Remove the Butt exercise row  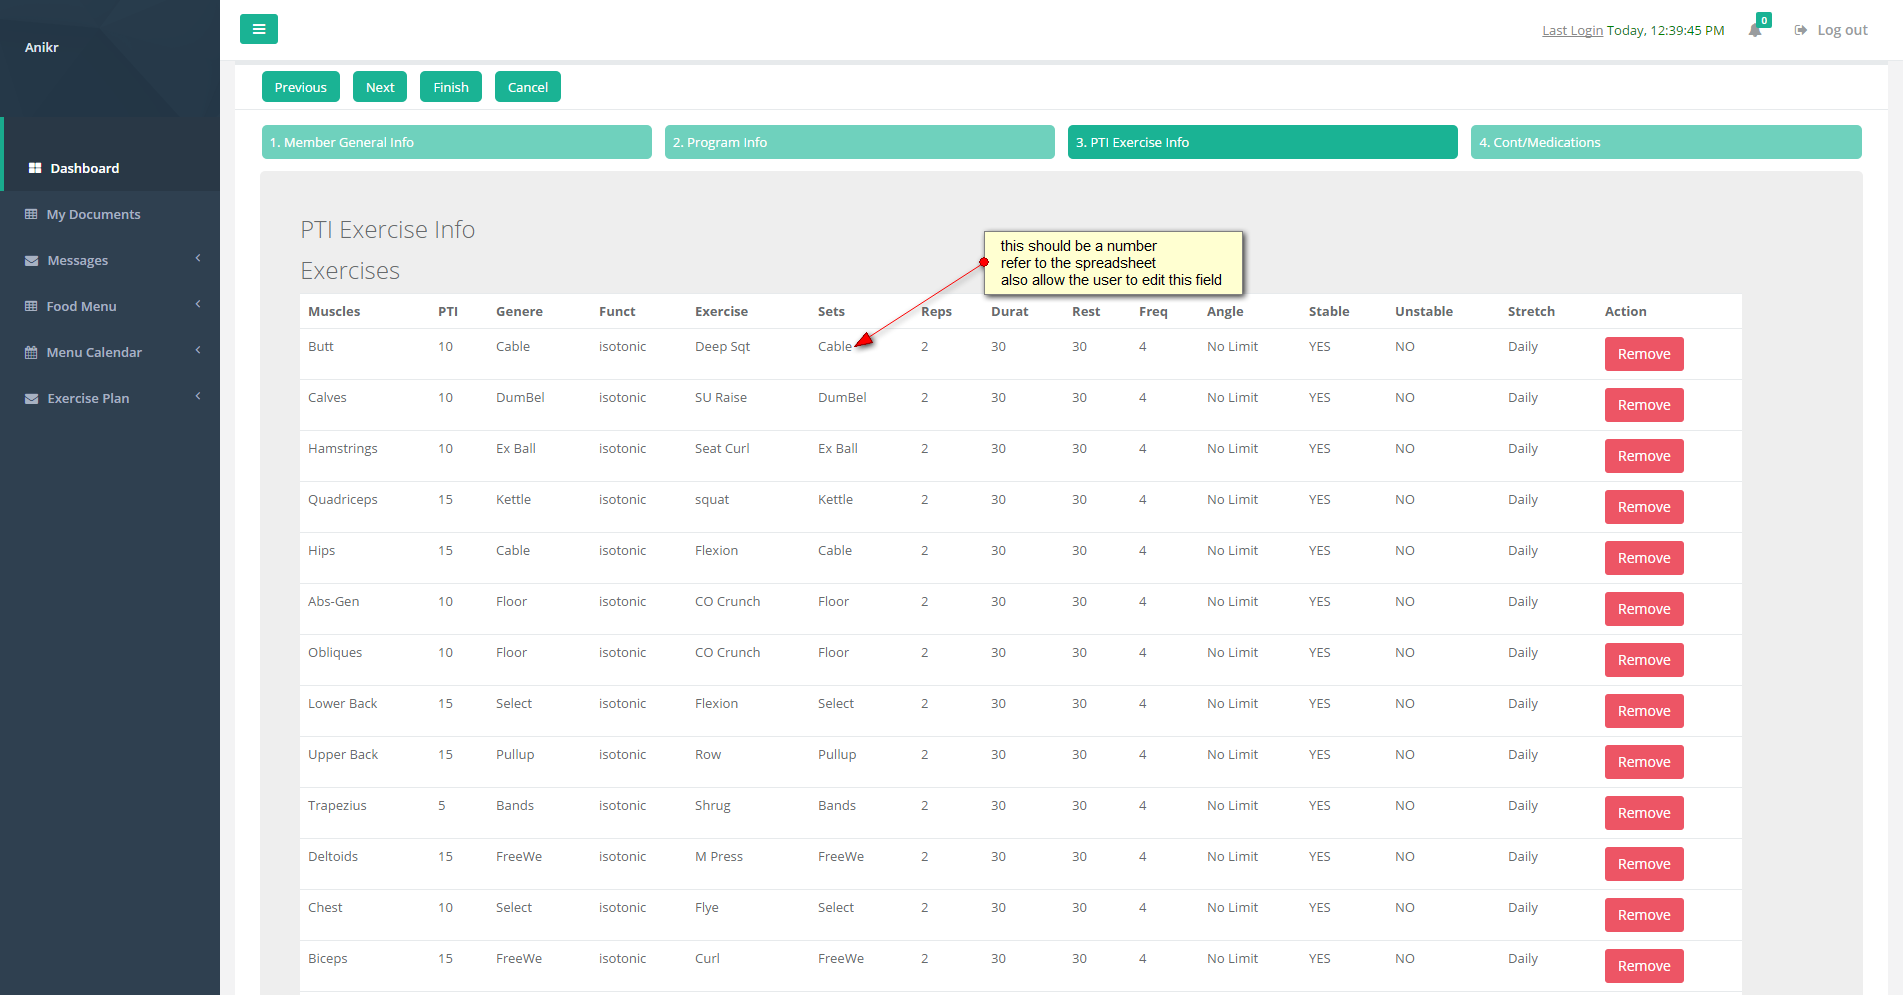[1643, 354]
